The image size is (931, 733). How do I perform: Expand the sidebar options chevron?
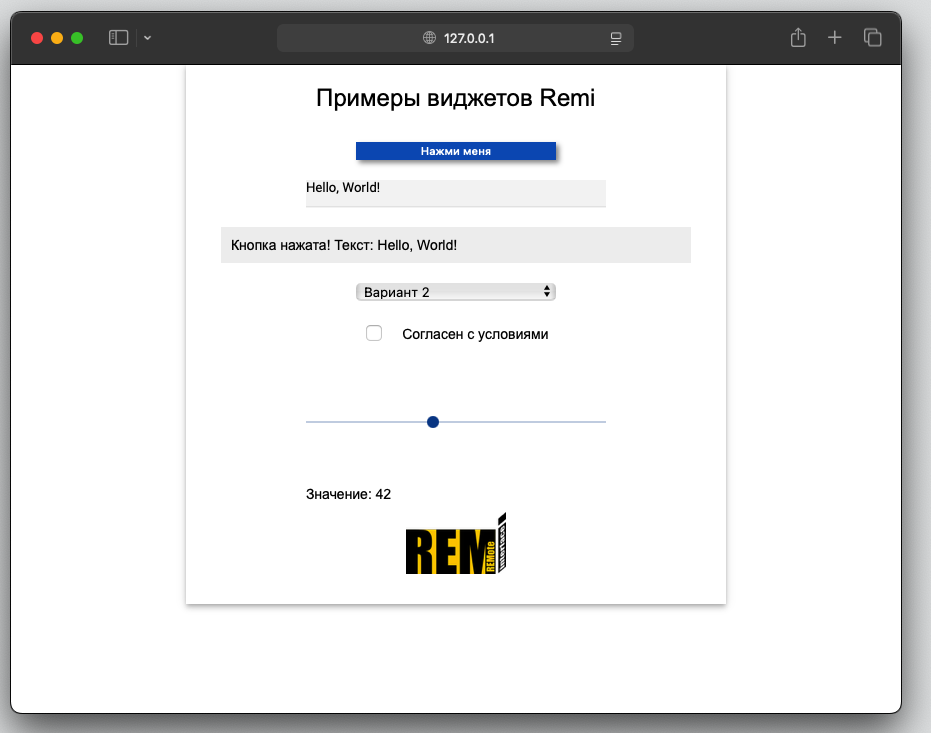(147, 38)
